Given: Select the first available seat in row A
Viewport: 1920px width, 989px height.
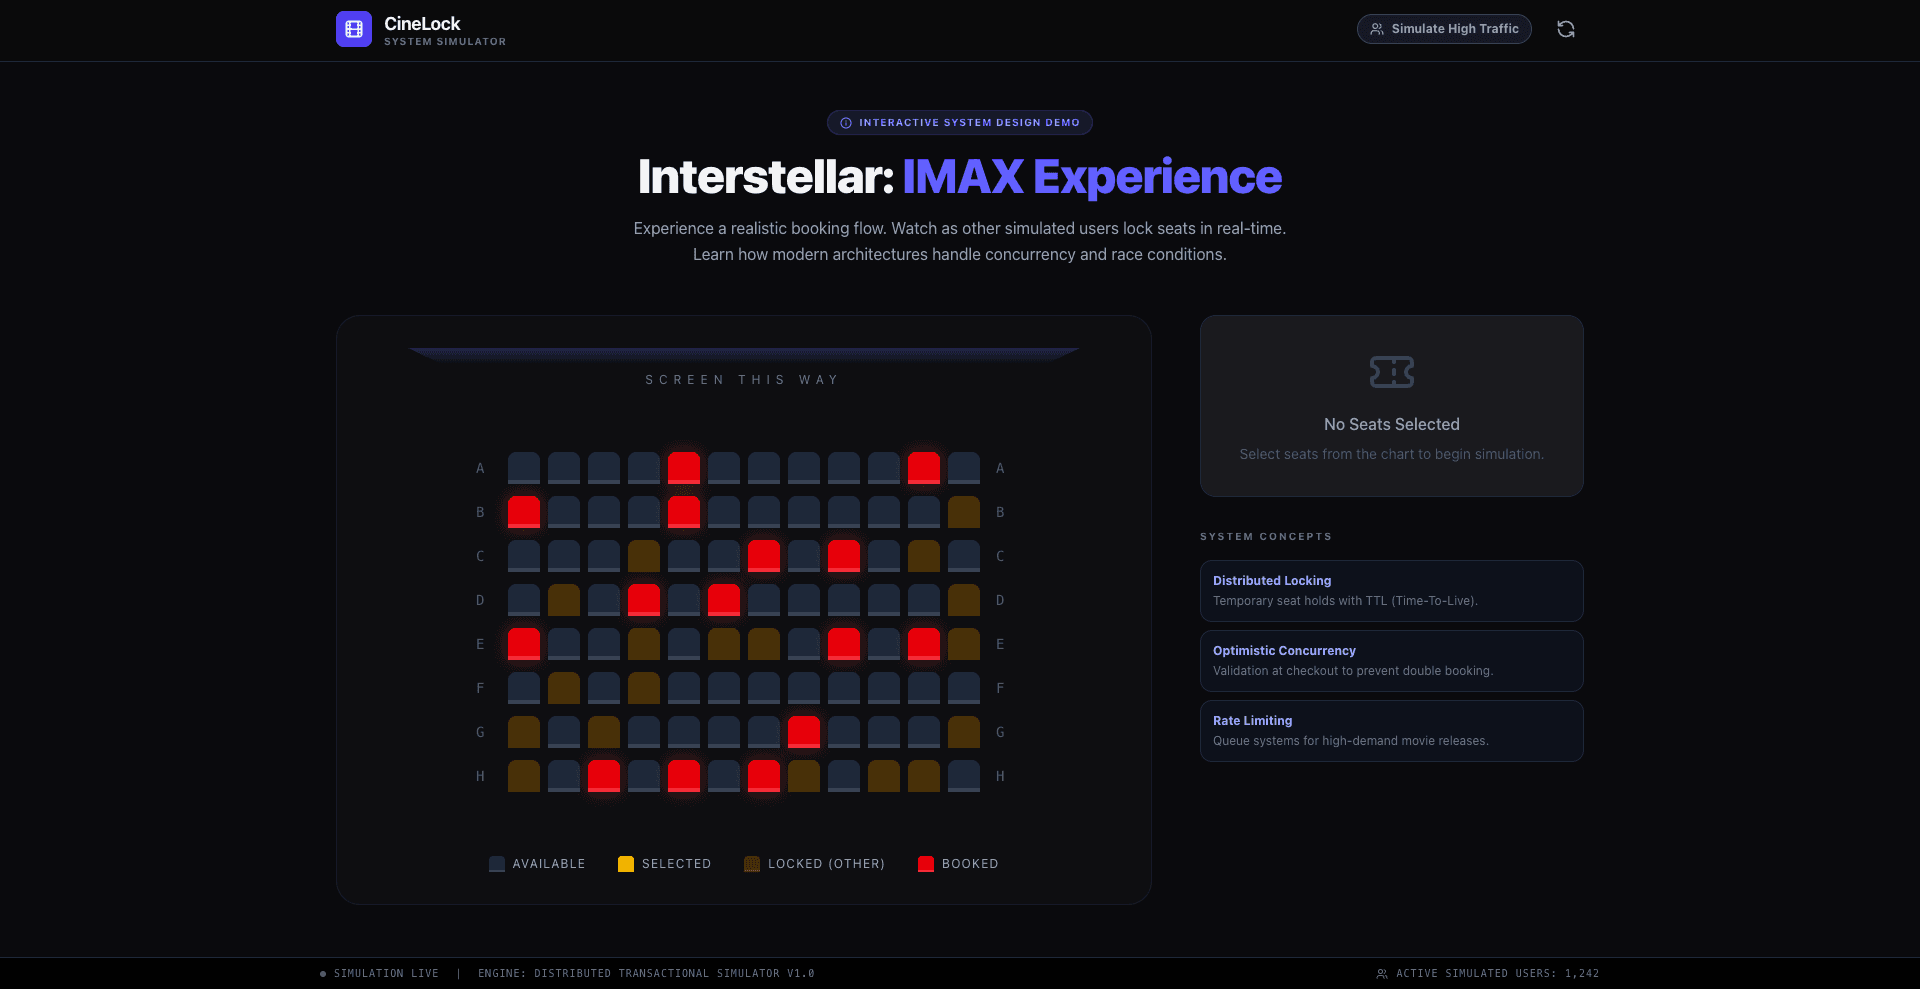Looking at the screenshot, I should (524, 468).
